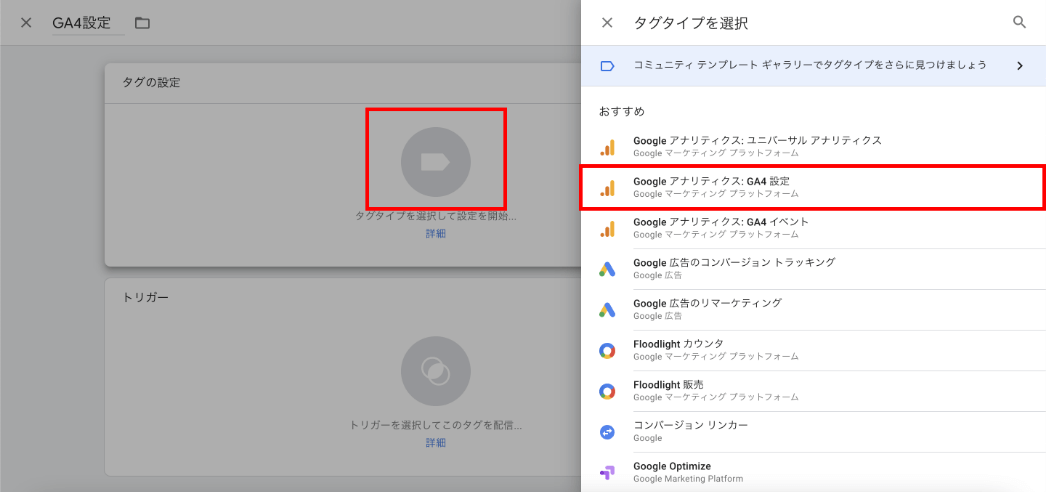Select the Google Optimize icon
Image resolution: width=1046 pixels, height=492 pixels.
[x=607, y=473]
